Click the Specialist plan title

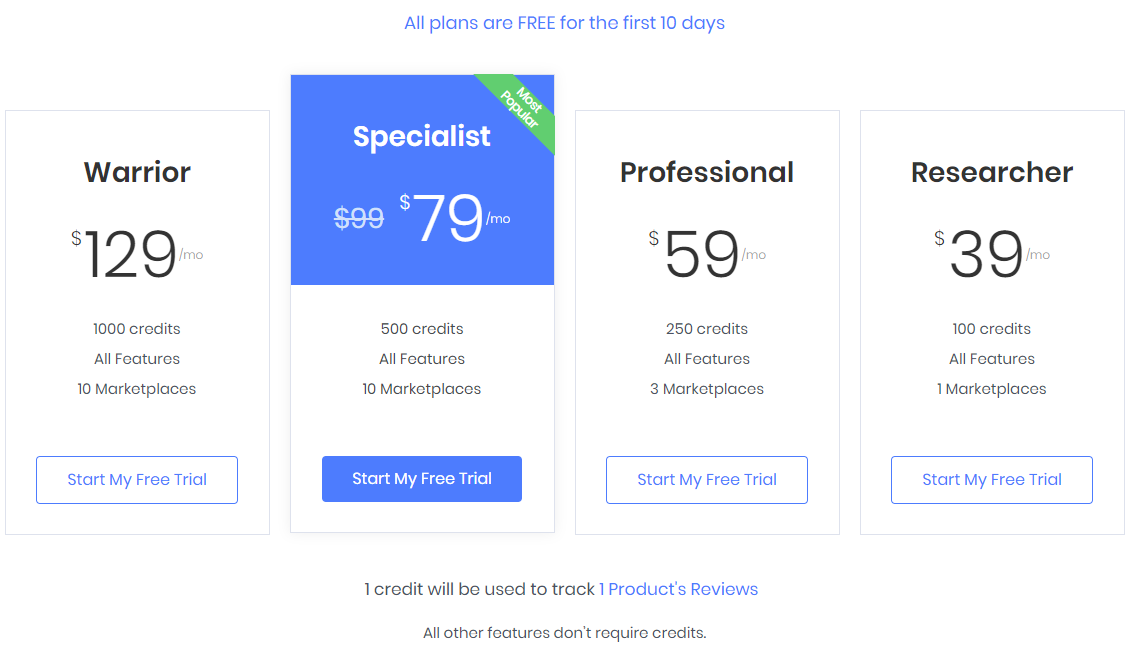(x=422, y=136)
